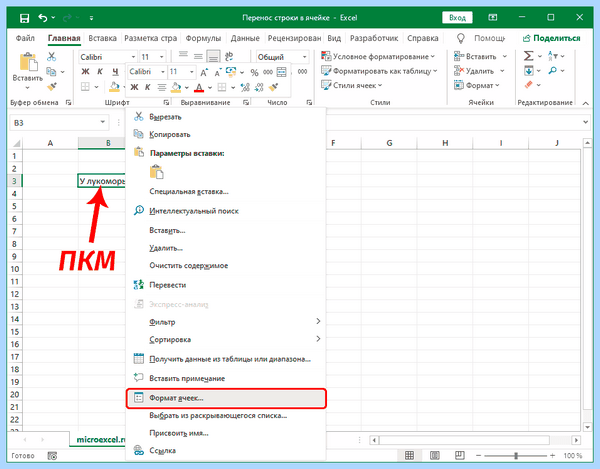Toggle Italic К in the mini toolbar
Image resolution: width=600 pixels, height=469 pixels.
point(148,88)
